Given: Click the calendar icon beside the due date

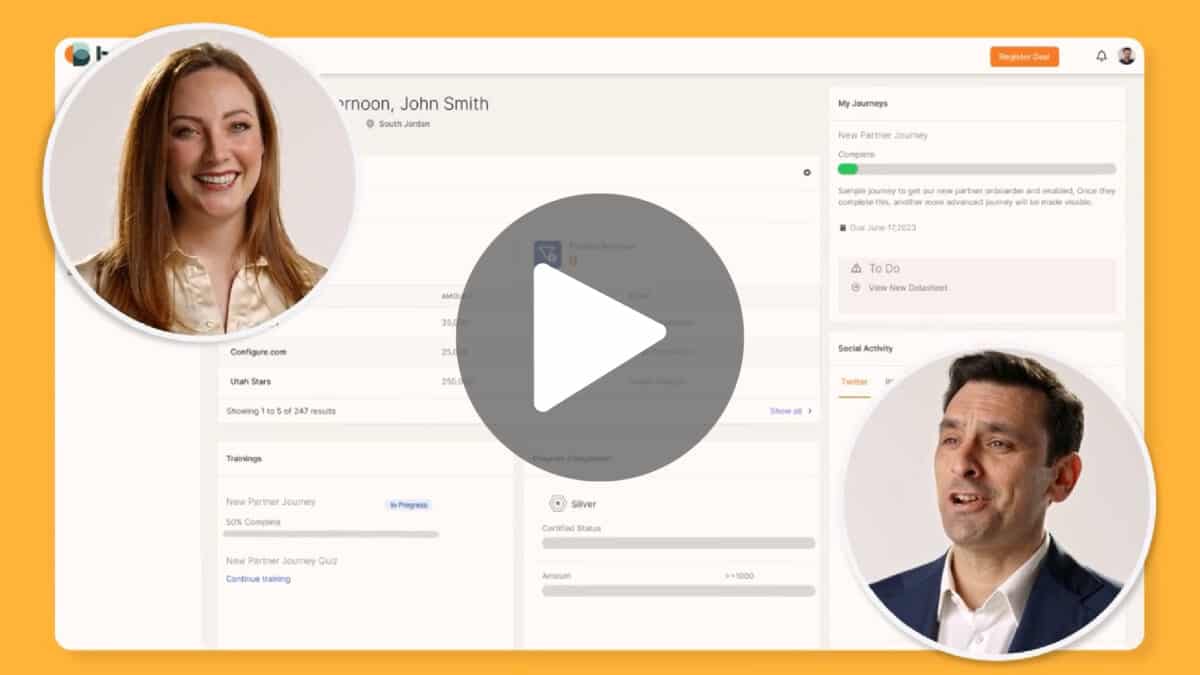Looking at the screenshot, I should (x=843, y=228).
